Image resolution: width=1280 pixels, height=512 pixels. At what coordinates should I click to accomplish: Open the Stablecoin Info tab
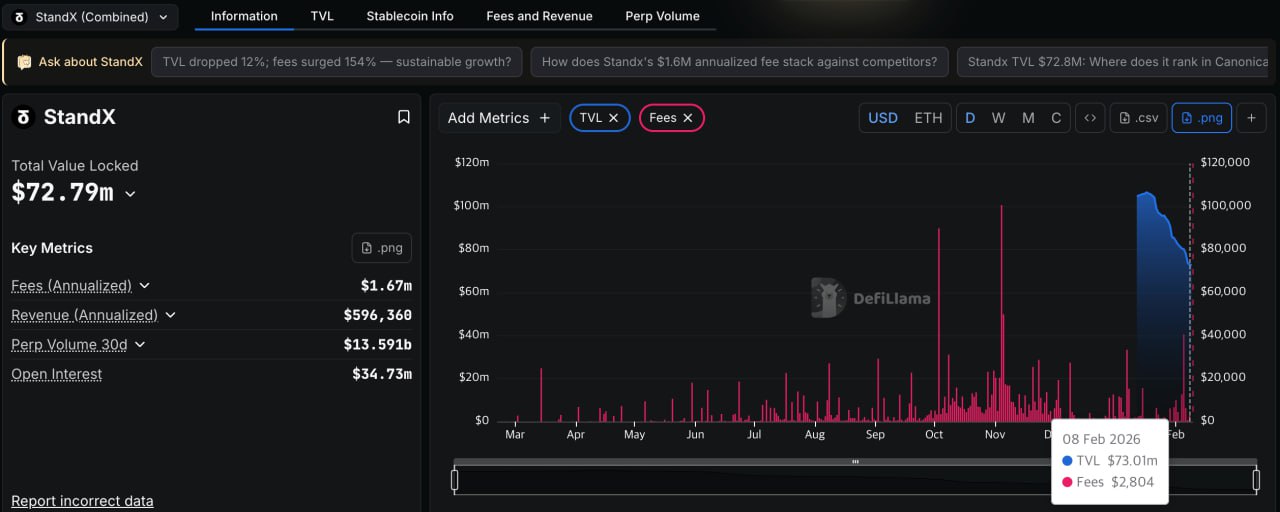tap(409, 16)
